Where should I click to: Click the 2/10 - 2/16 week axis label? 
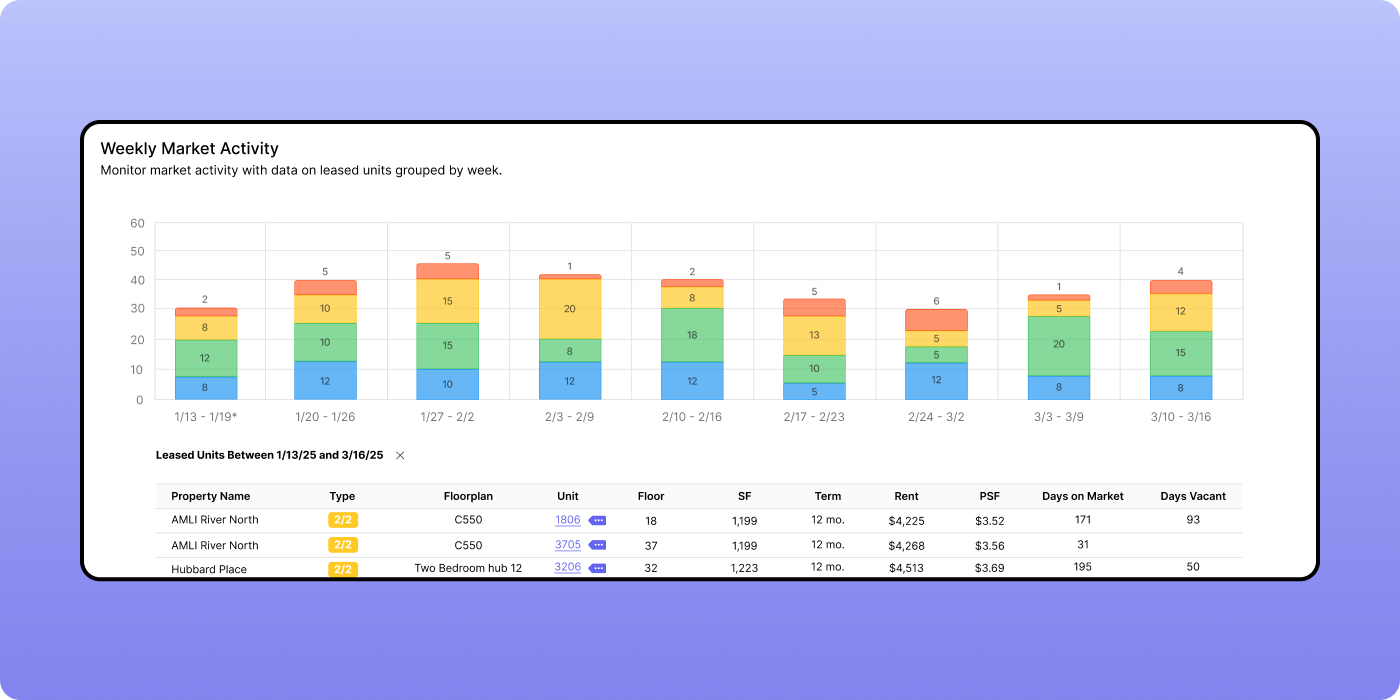pos(692,417)
